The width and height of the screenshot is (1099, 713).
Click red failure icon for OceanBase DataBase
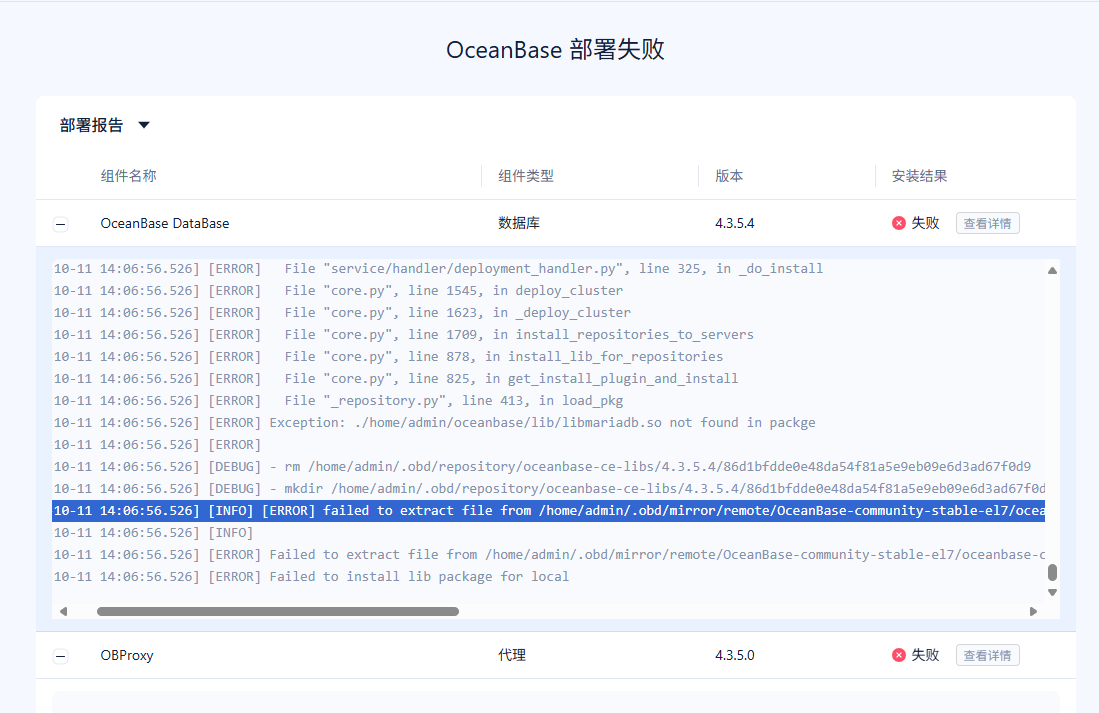click(x=898, y=223)
